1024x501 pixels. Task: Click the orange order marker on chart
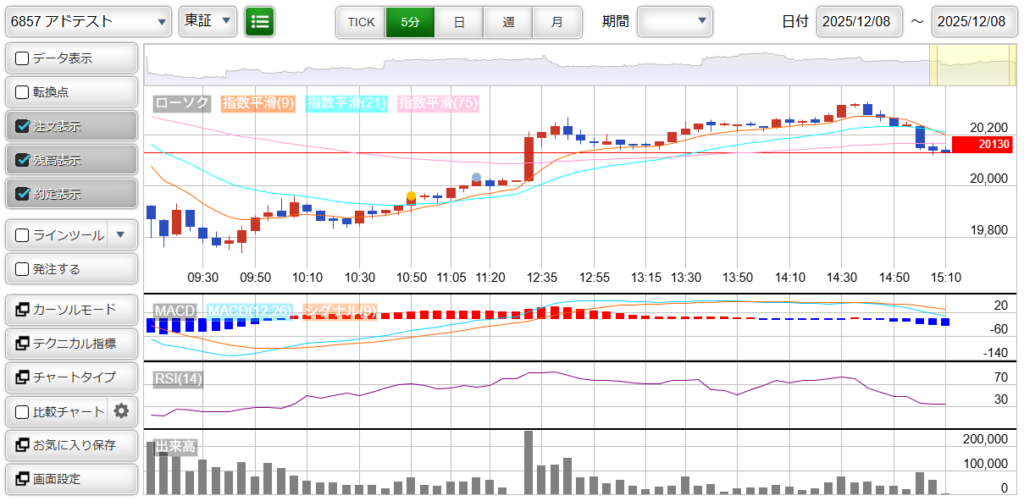coord(411,196)
